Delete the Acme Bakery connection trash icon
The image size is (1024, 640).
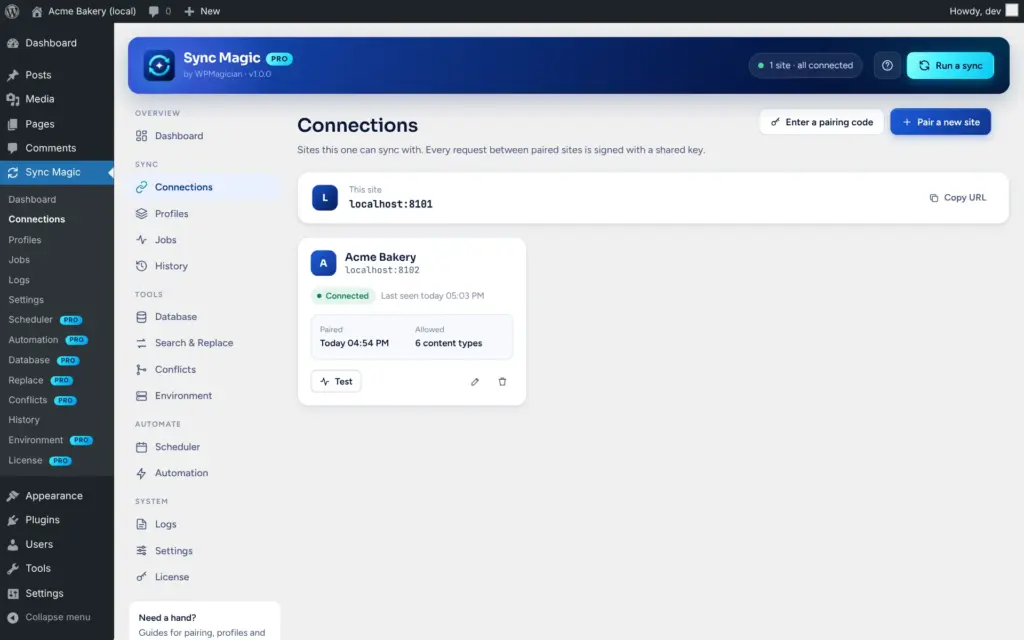point(502,381)
